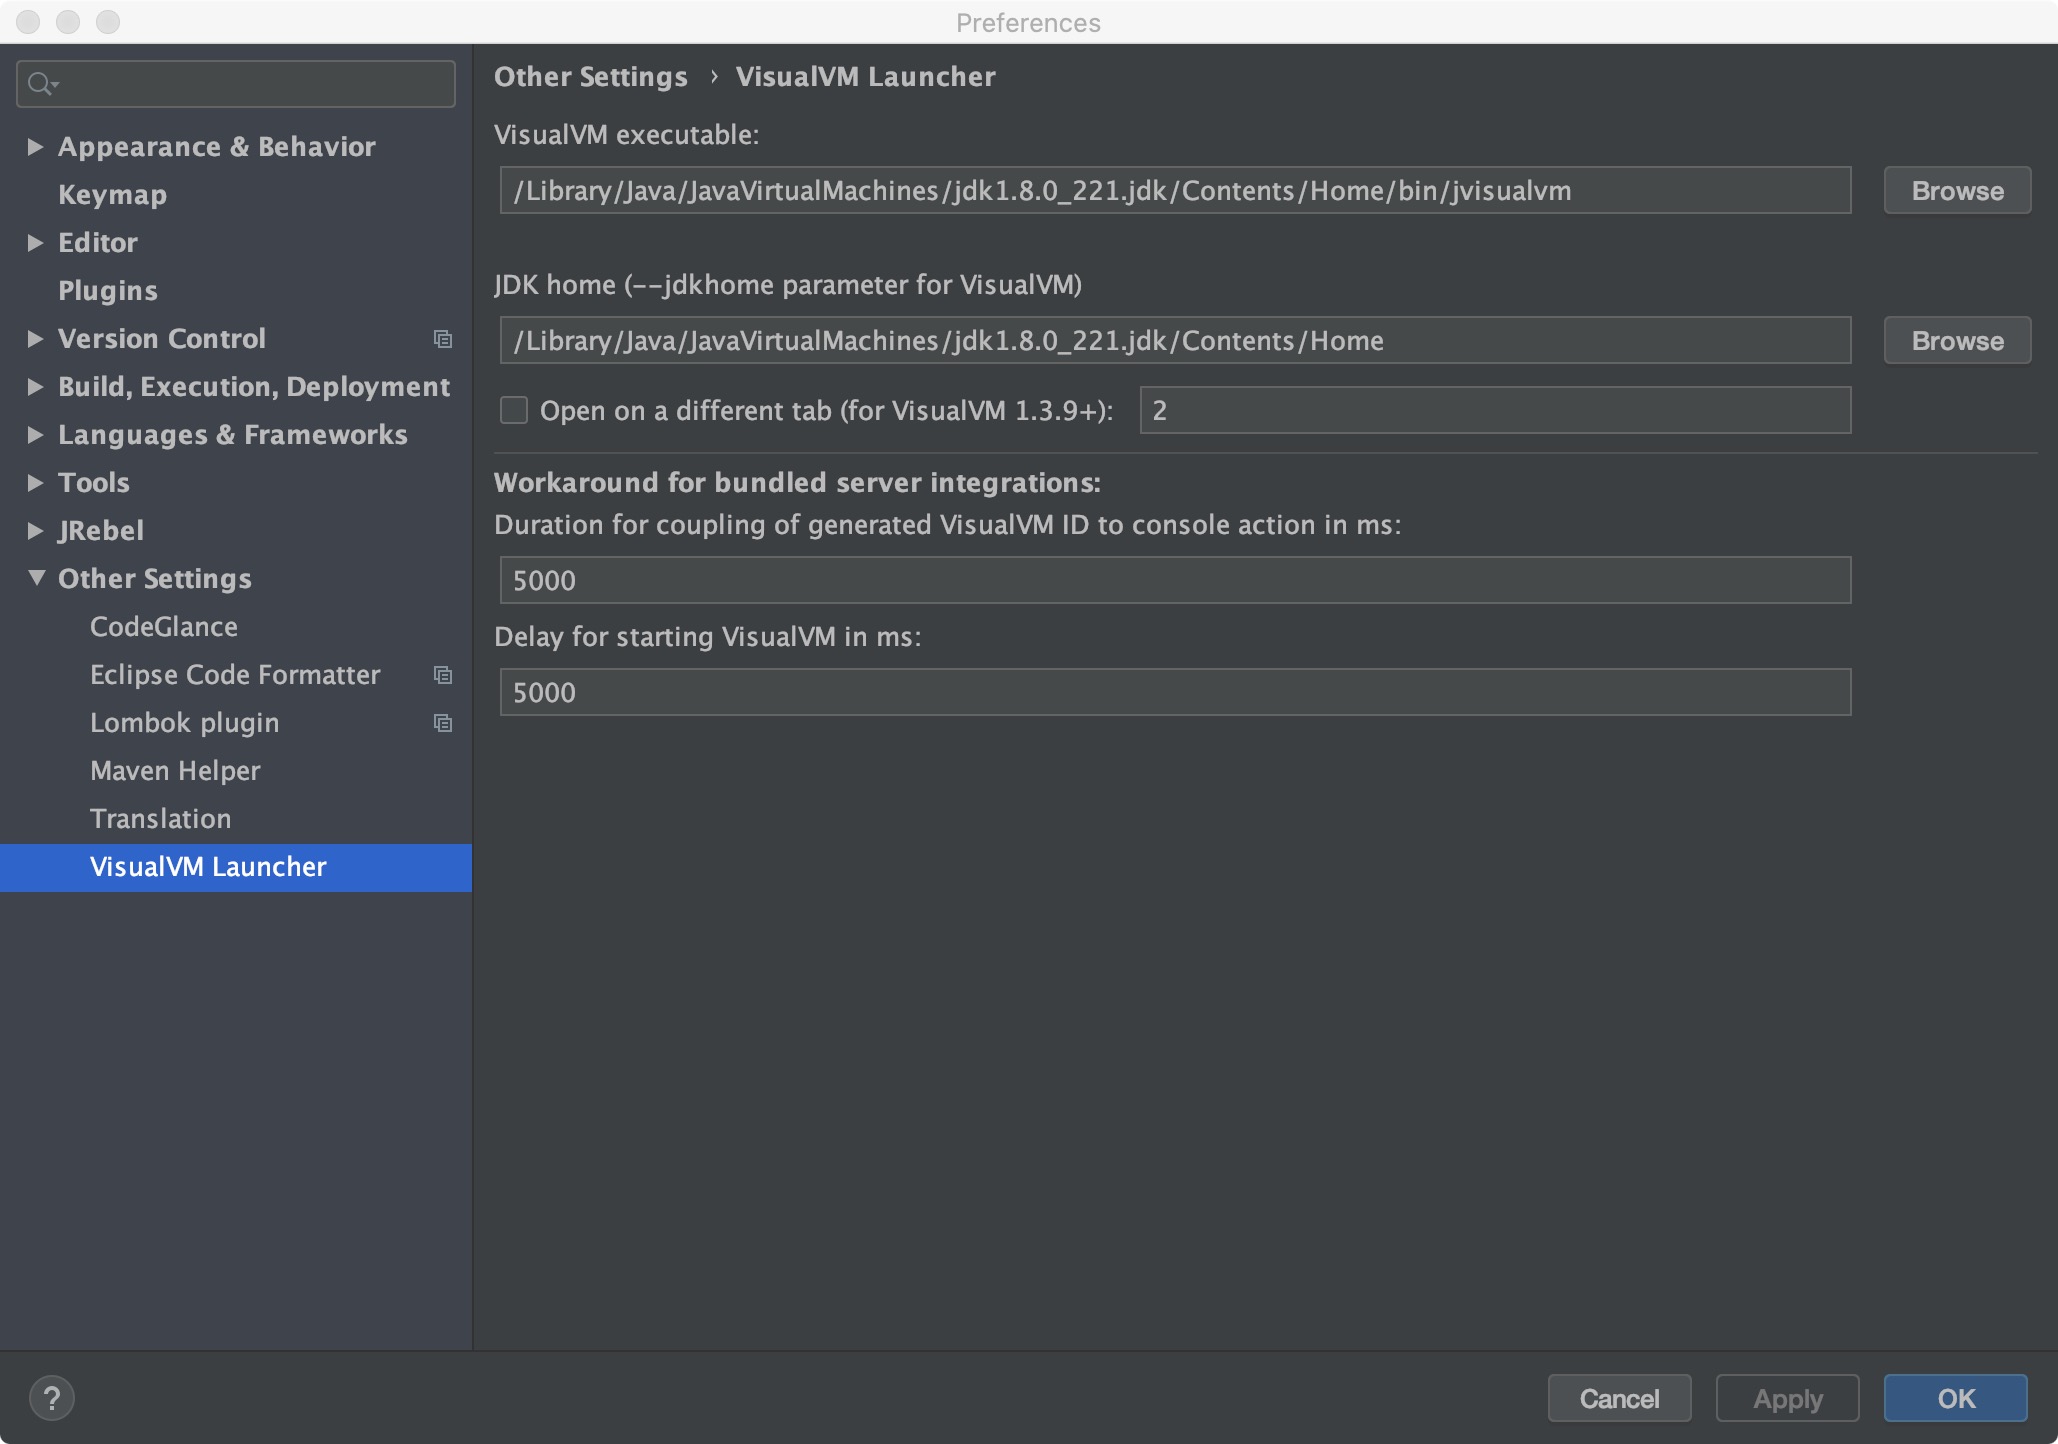Click the Delay for starting VisualVM field
Screen dimensions: 2058x1444
(x=1174, y=692)
